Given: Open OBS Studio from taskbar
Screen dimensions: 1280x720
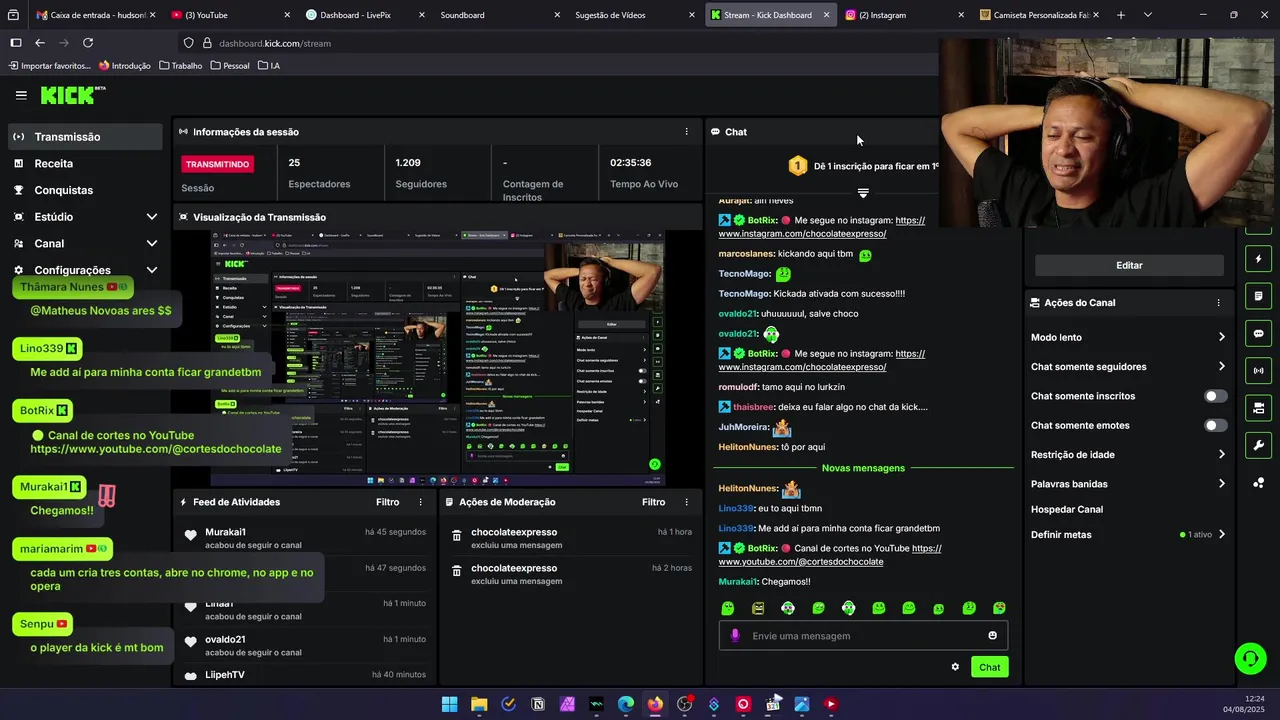Looking at the screenshot, I should coord(684,704).
